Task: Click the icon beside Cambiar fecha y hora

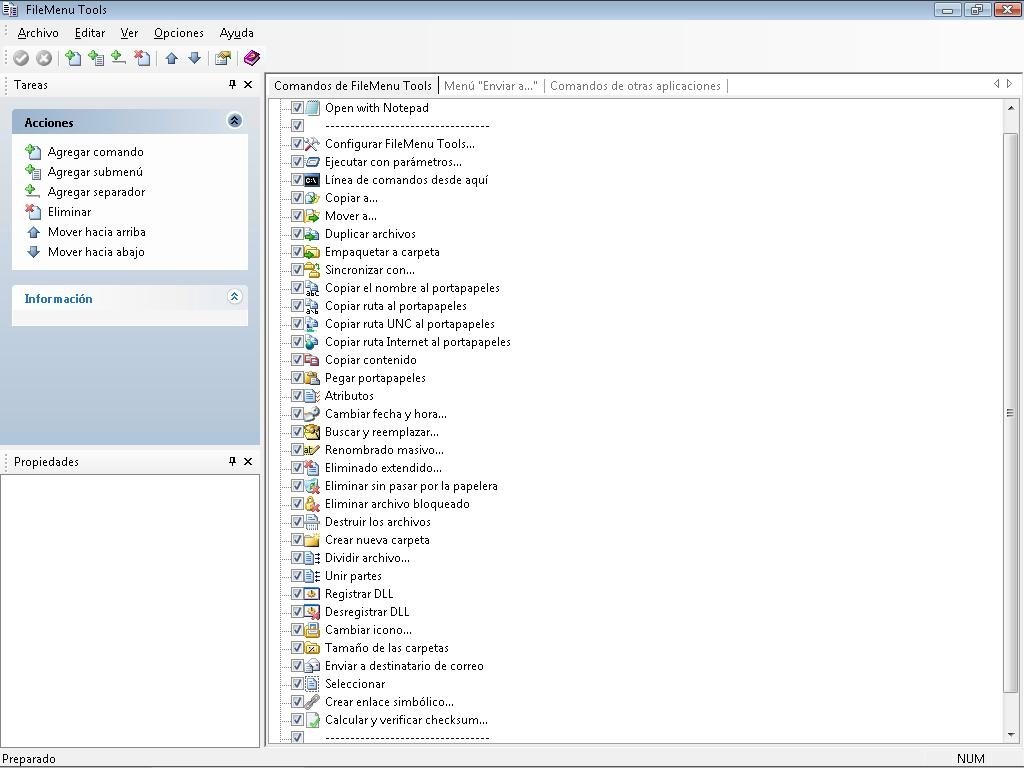Action: 312,413
